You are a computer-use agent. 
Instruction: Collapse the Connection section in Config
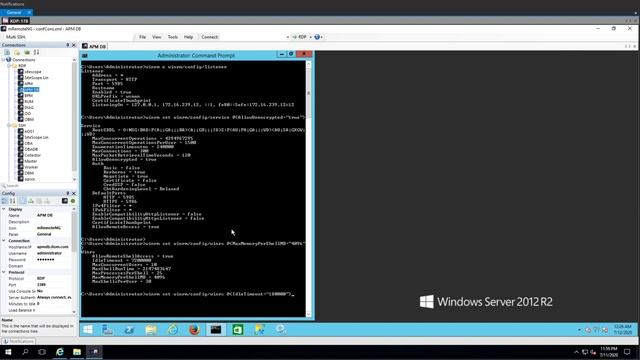4,241
